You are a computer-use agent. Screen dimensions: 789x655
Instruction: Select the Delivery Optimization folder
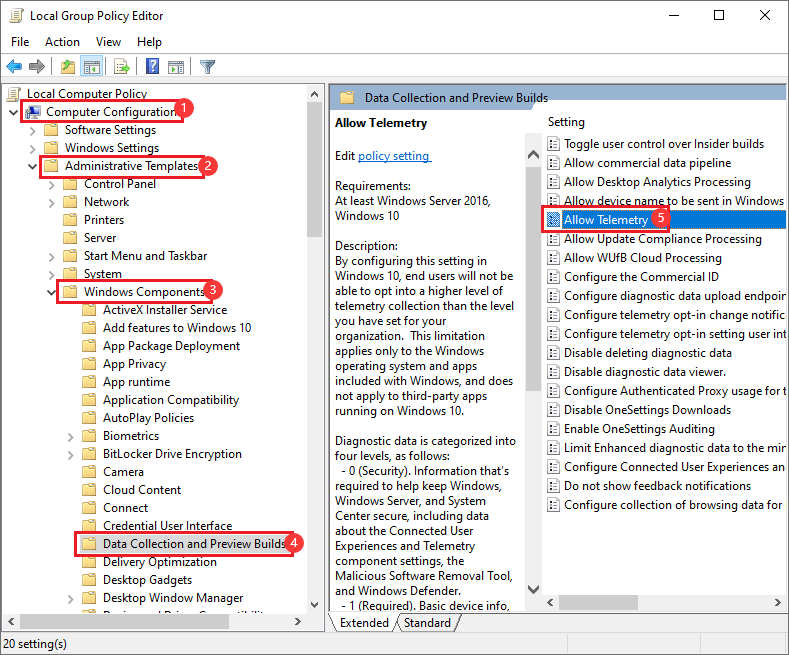coord(160,562)
